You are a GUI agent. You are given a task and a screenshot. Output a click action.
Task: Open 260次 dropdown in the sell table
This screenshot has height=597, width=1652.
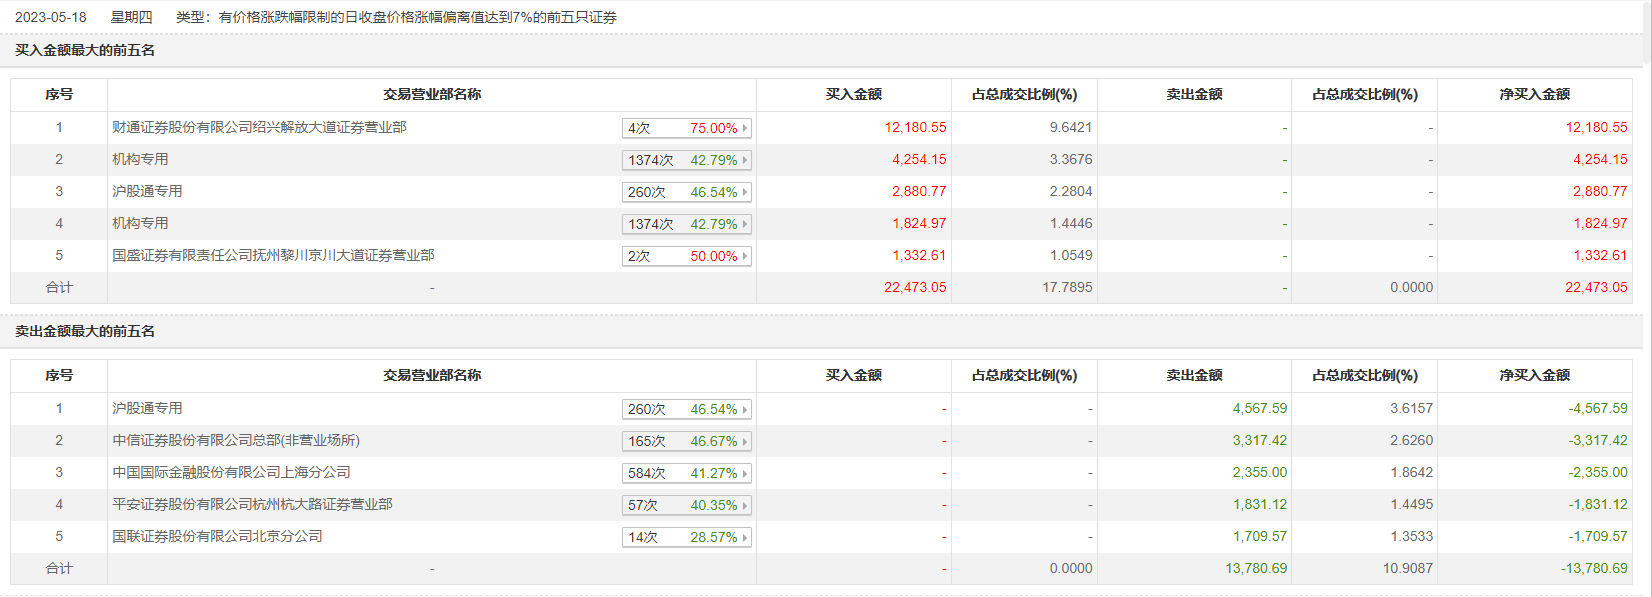pyautogui.click(x=745, y=409)
